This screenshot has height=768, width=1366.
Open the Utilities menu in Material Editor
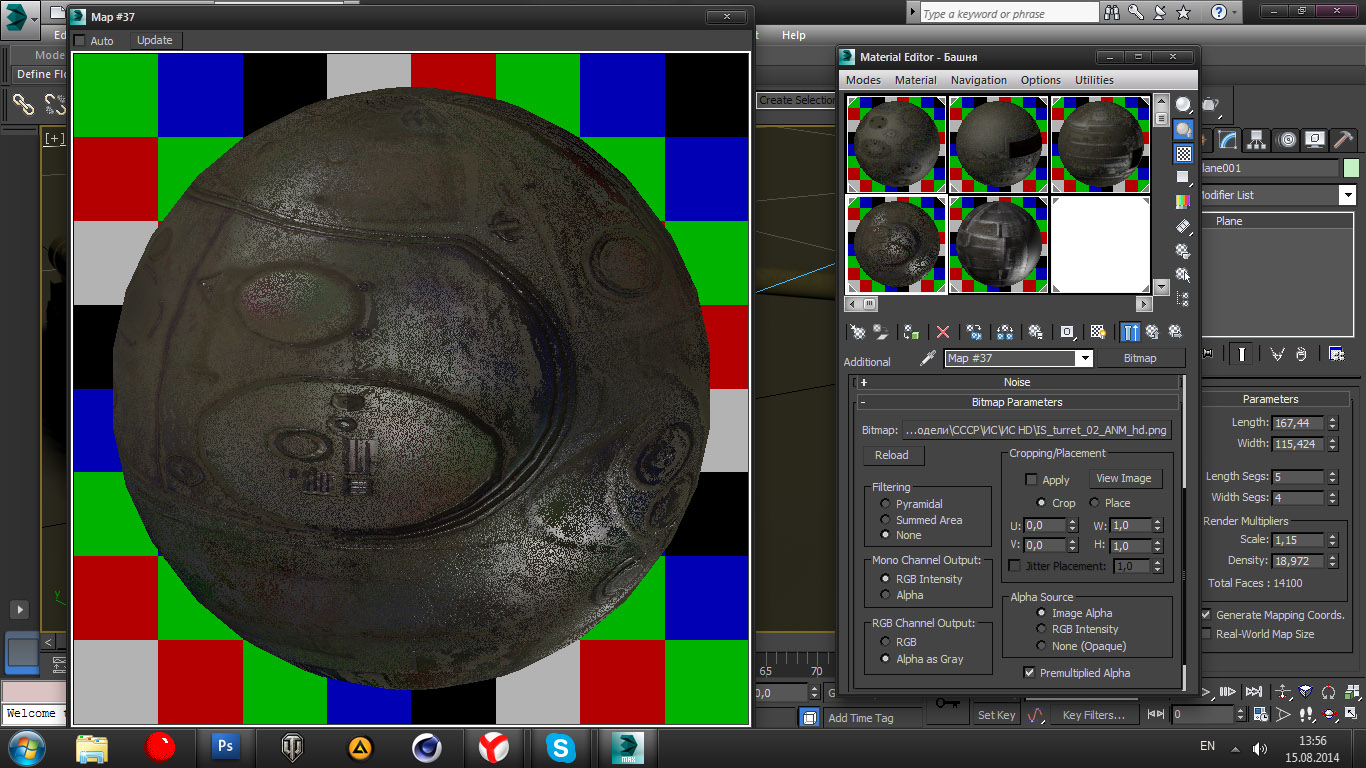1094,80
